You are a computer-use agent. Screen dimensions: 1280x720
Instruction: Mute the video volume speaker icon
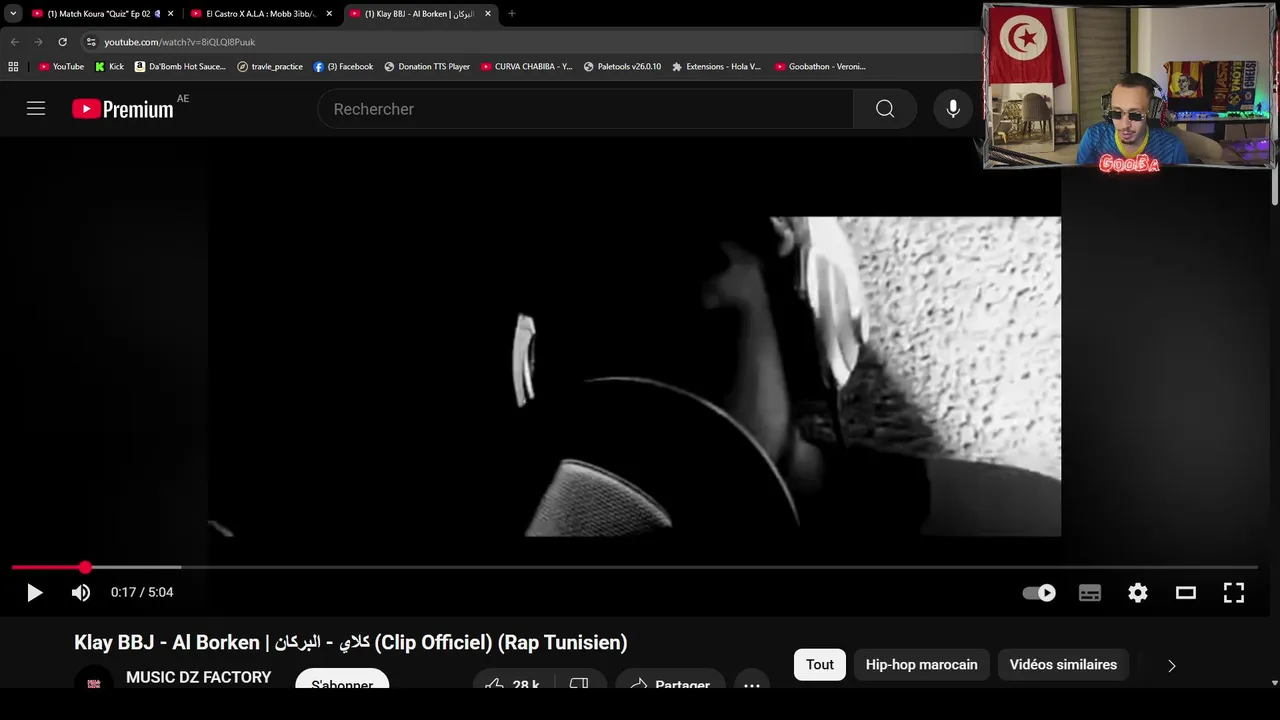pyautogui.click(x=81, y=593)
